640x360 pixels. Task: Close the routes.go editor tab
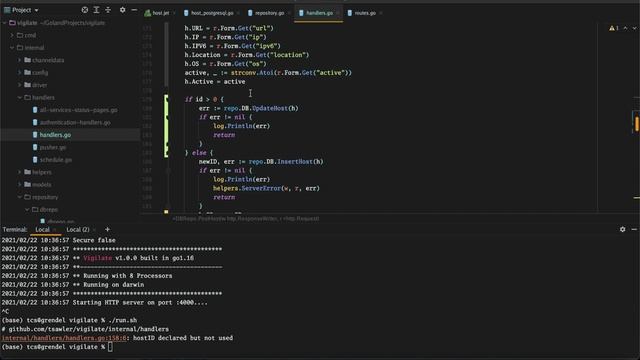click(x=381, y=13)
